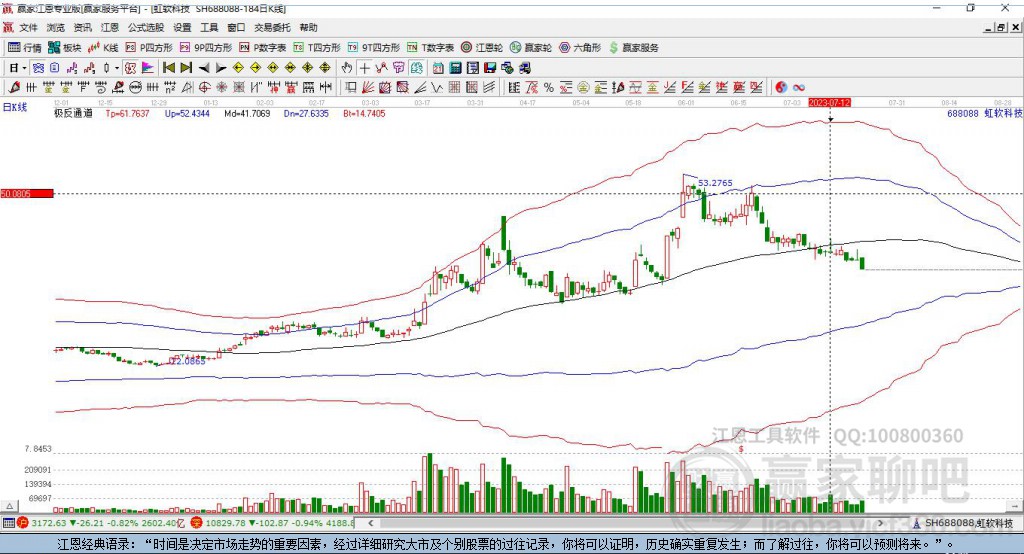Viewport: 1024px width, 554px height.
Task: Open the P四方形 tool
Action: click(x=150, y=48)
